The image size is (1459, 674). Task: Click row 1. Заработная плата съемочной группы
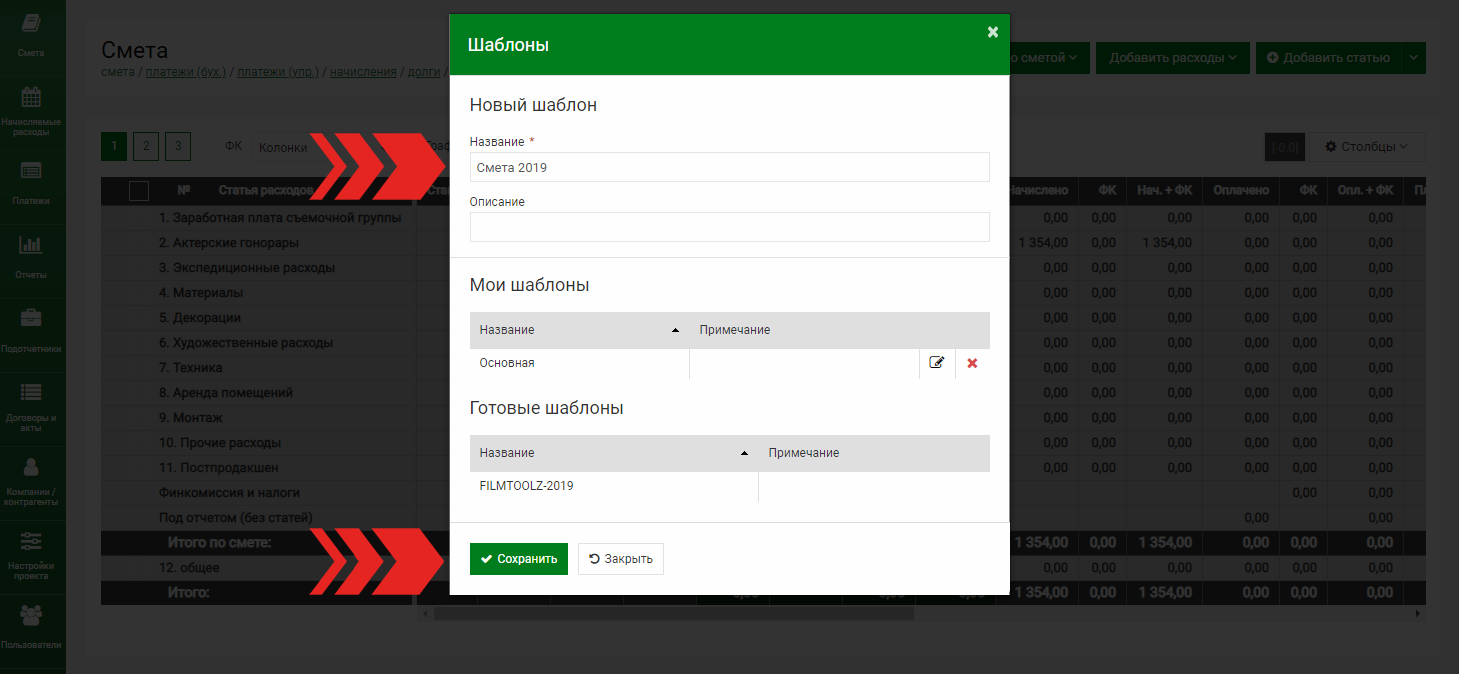(280, 217)
